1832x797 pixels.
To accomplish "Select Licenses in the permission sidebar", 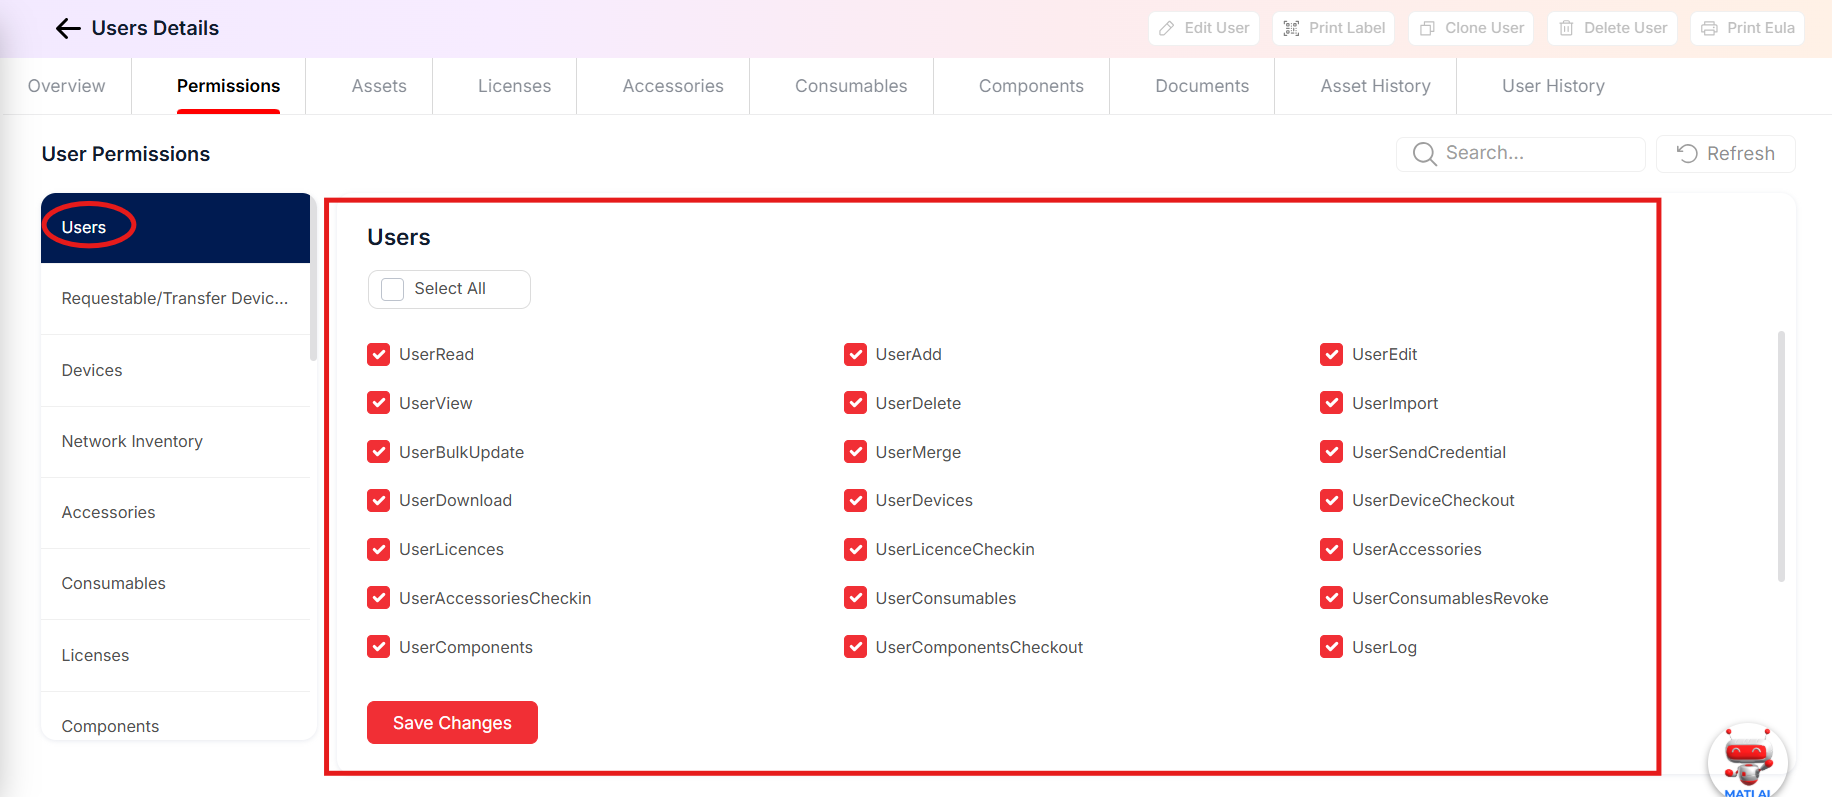I will (175, 656).
